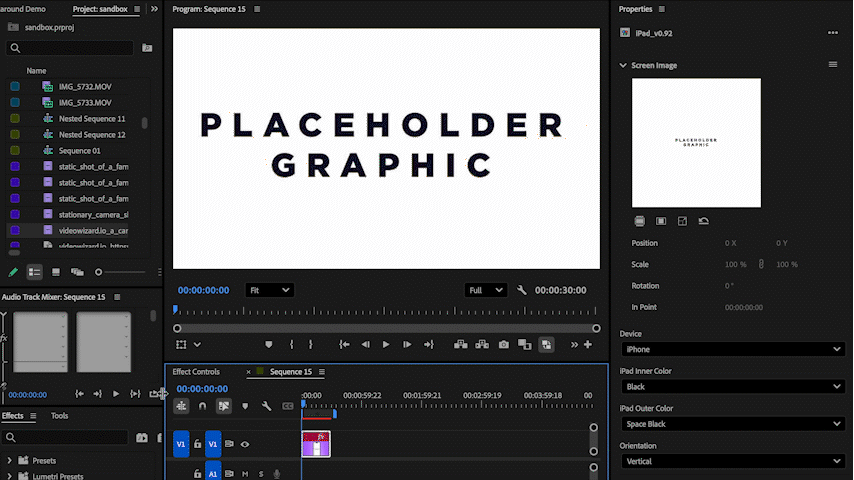Open Timeline display settings wrench

[x=266, y=406]
